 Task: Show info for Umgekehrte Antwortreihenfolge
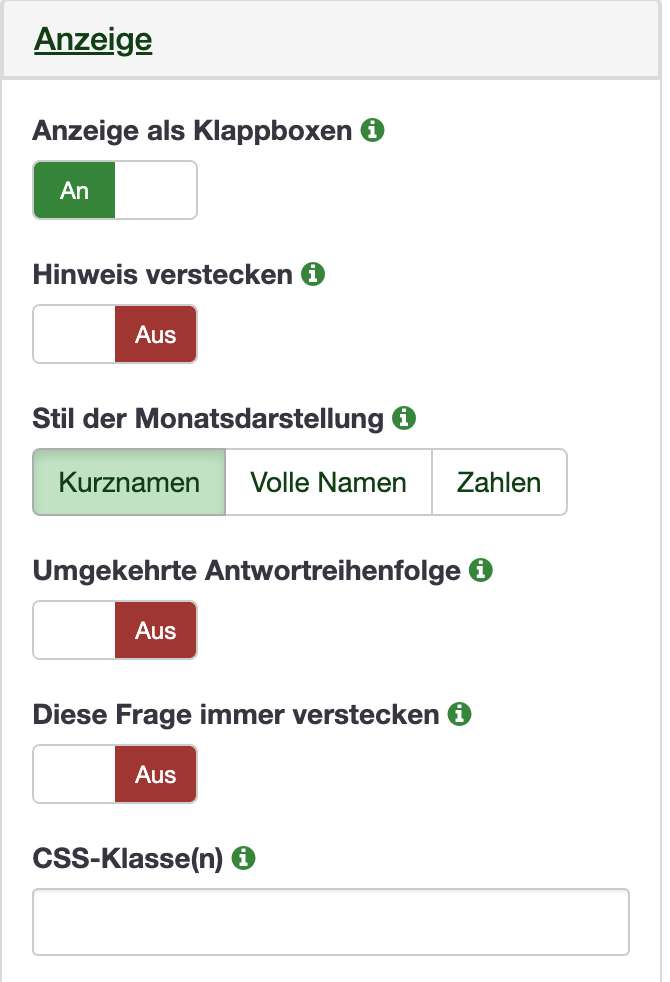point(482,570)
